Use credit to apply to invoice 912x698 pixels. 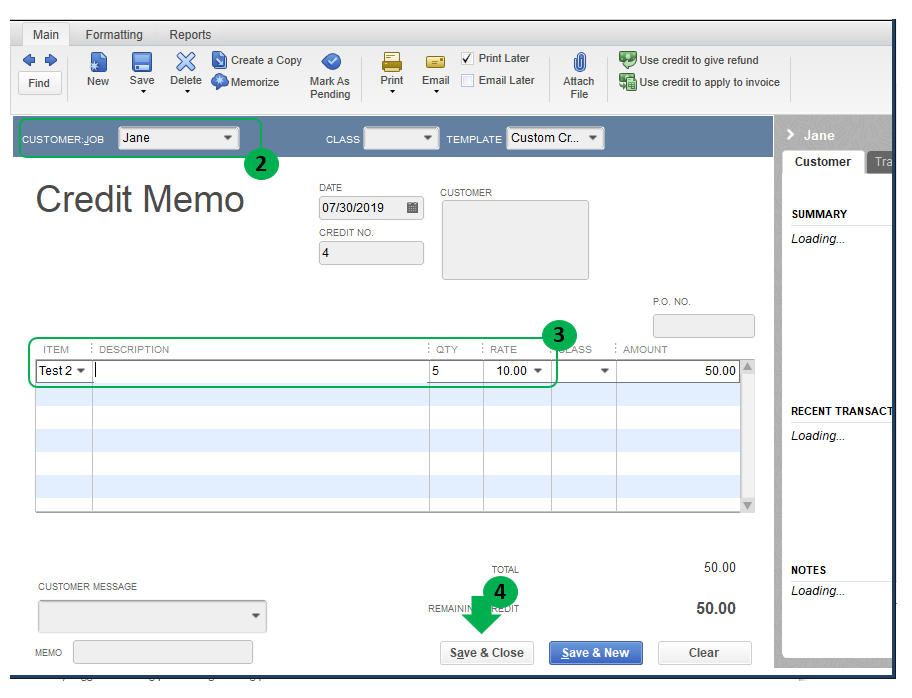tap(699, 82)
